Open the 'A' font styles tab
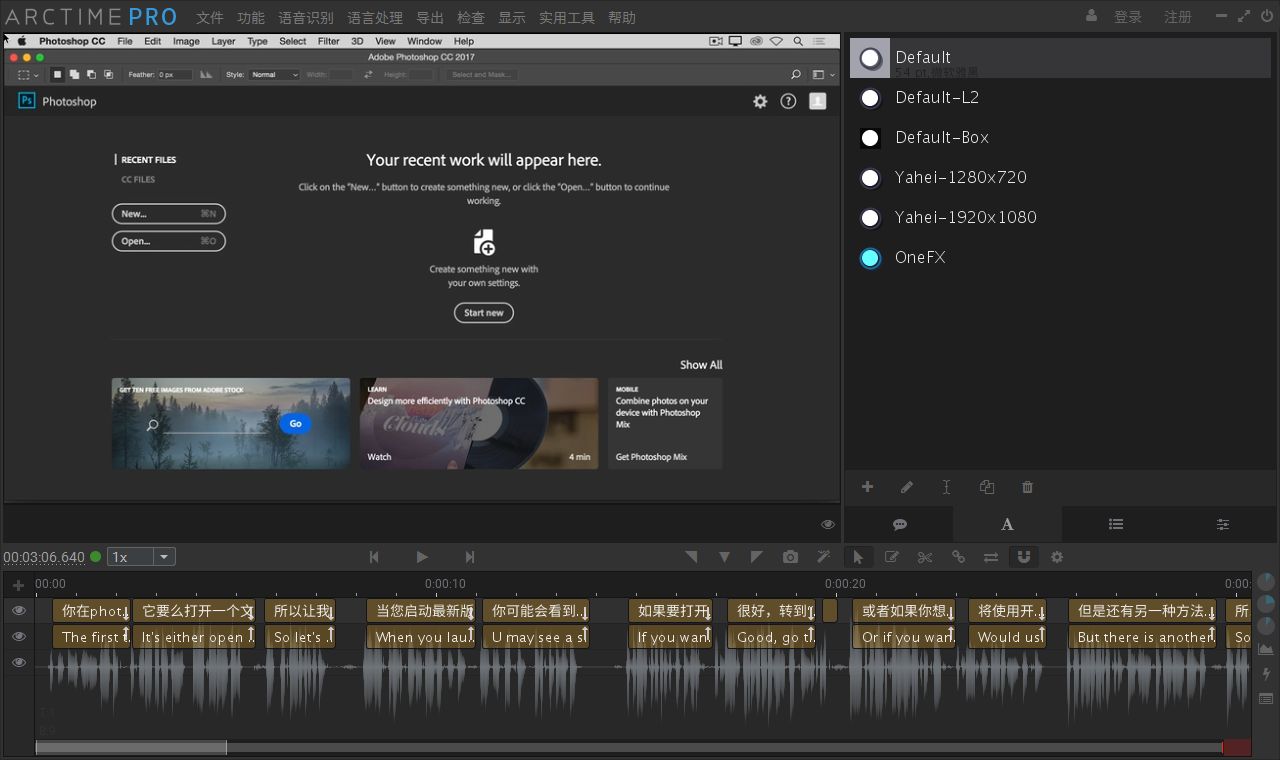 click(1007, 524)
